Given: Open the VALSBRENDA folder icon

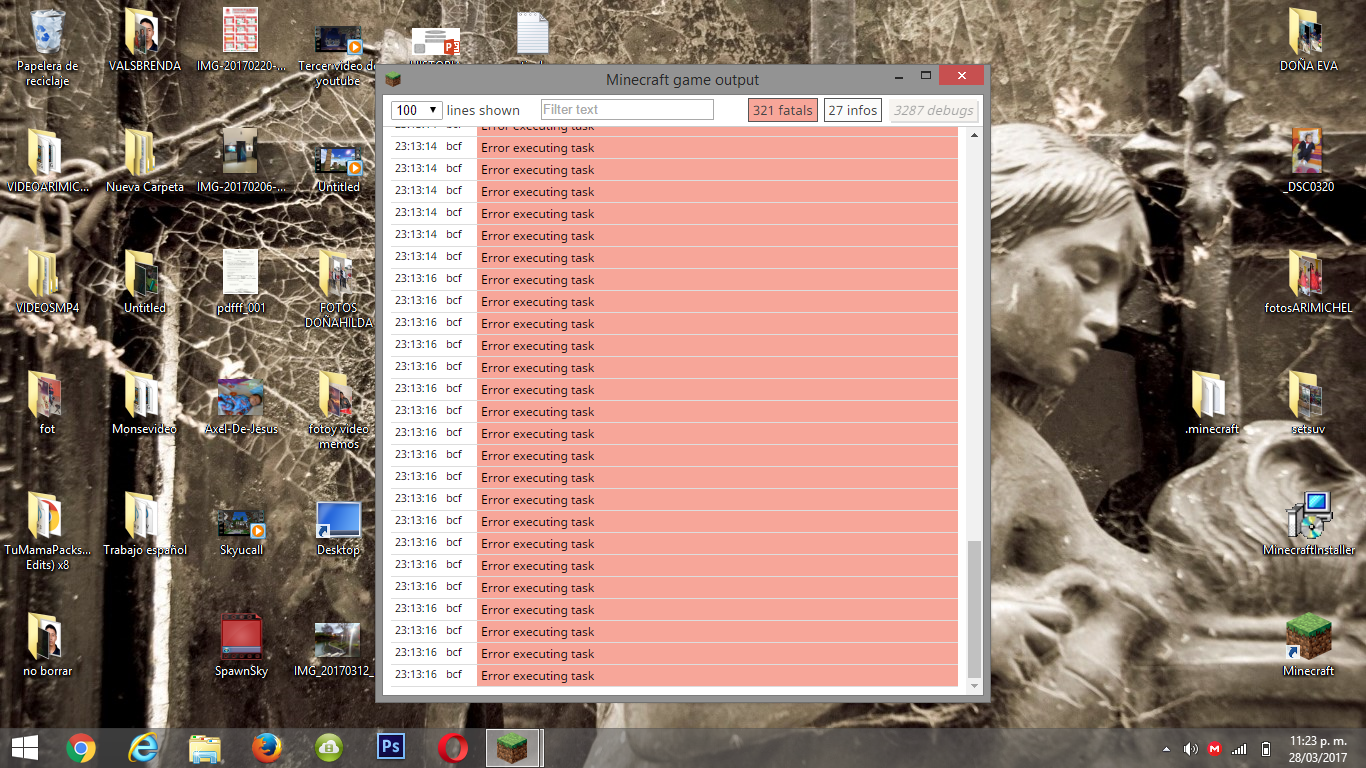Looking at the screenshot, I should [144, 34].
